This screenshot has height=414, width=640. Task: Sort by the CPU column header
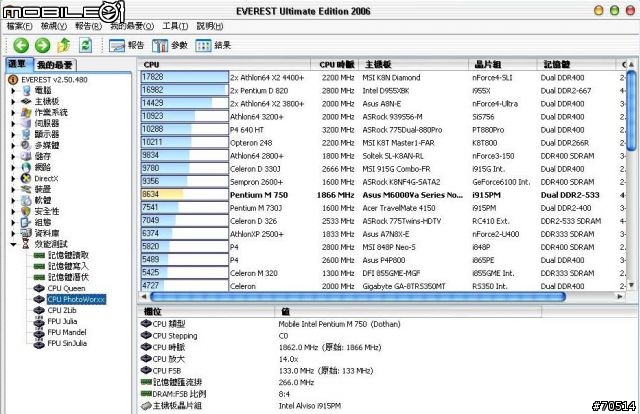click(225, 65)
